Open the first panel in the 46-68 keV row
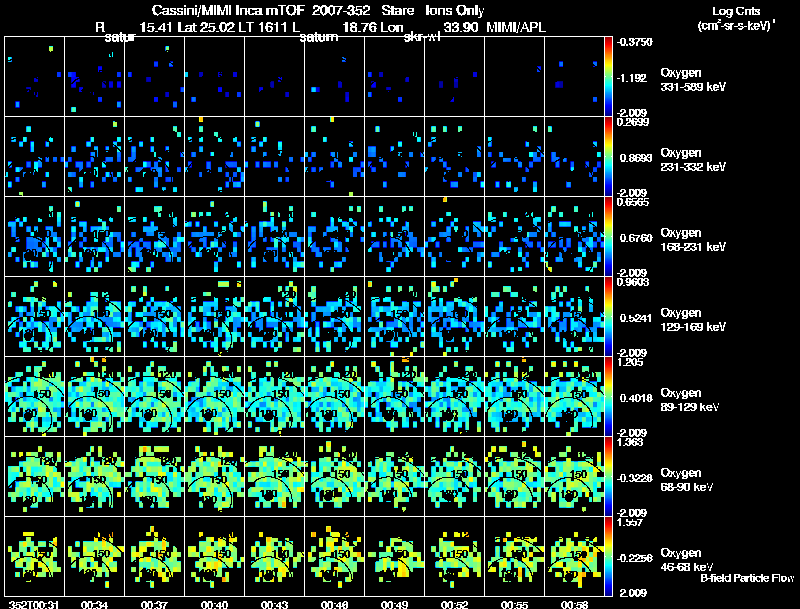Viewport: 800px width, 609px height. [x=35, y=556]
